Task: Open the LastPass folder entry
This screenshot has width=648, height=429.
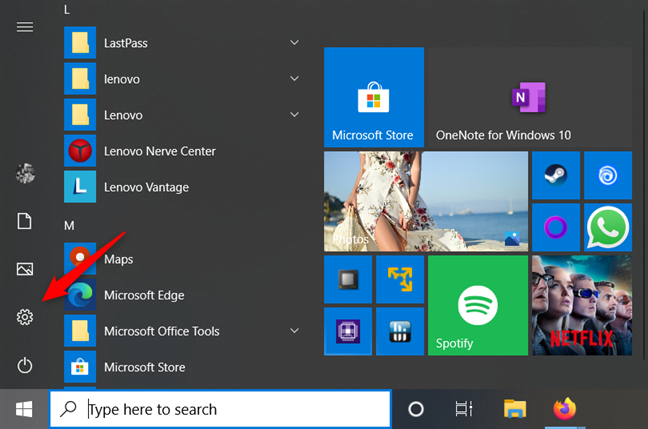Action: pos(183,43)
